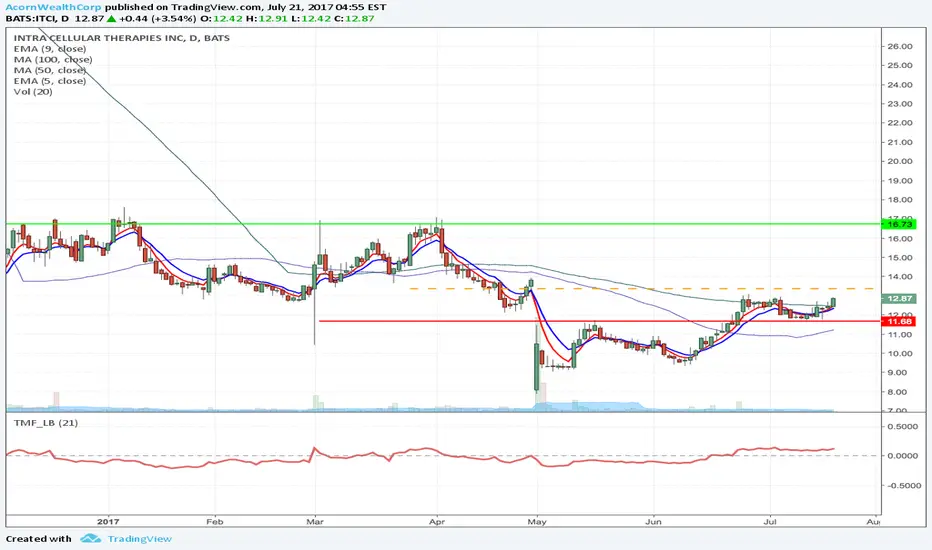Viewport: 932px width, 550px height.
Task: Click the 14.00 price axis label
Action: (x=900, y=276)
